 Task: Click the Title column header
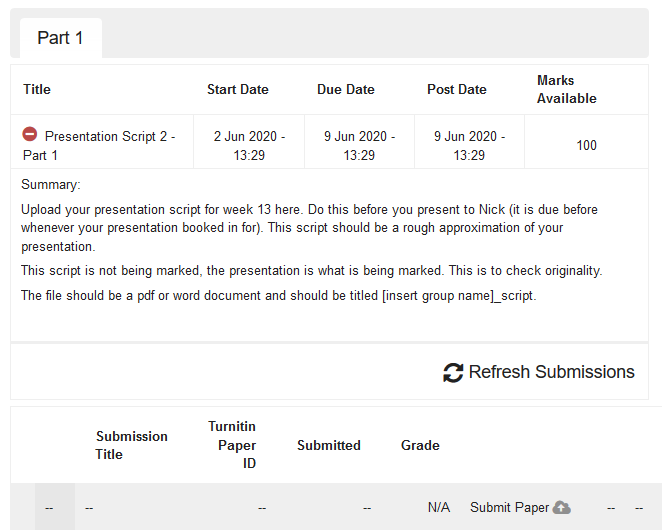[37, 90]
